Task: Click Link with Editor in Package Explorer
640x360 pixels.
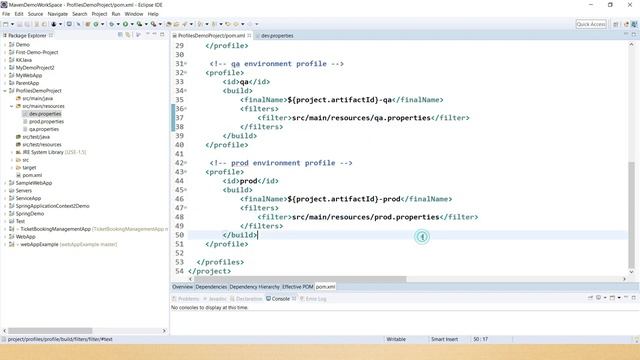Action: (x=128, y=35)
